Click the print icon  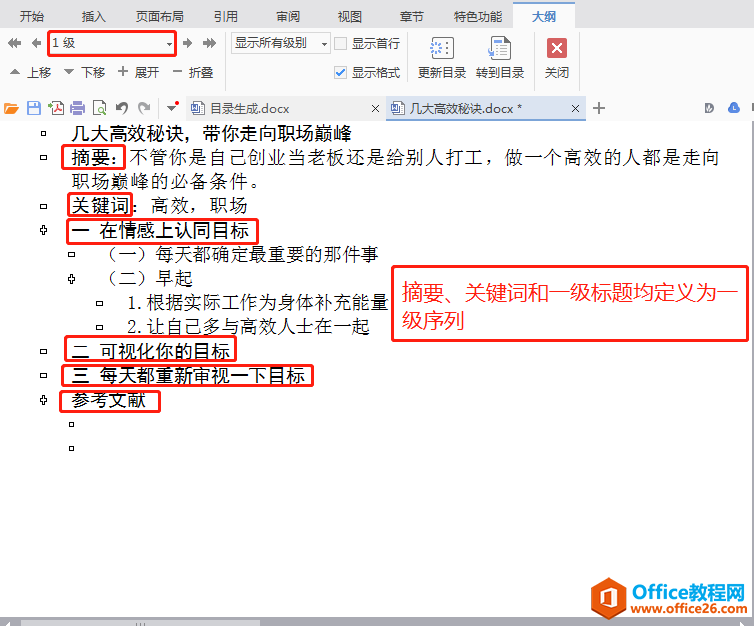(77, 108)
